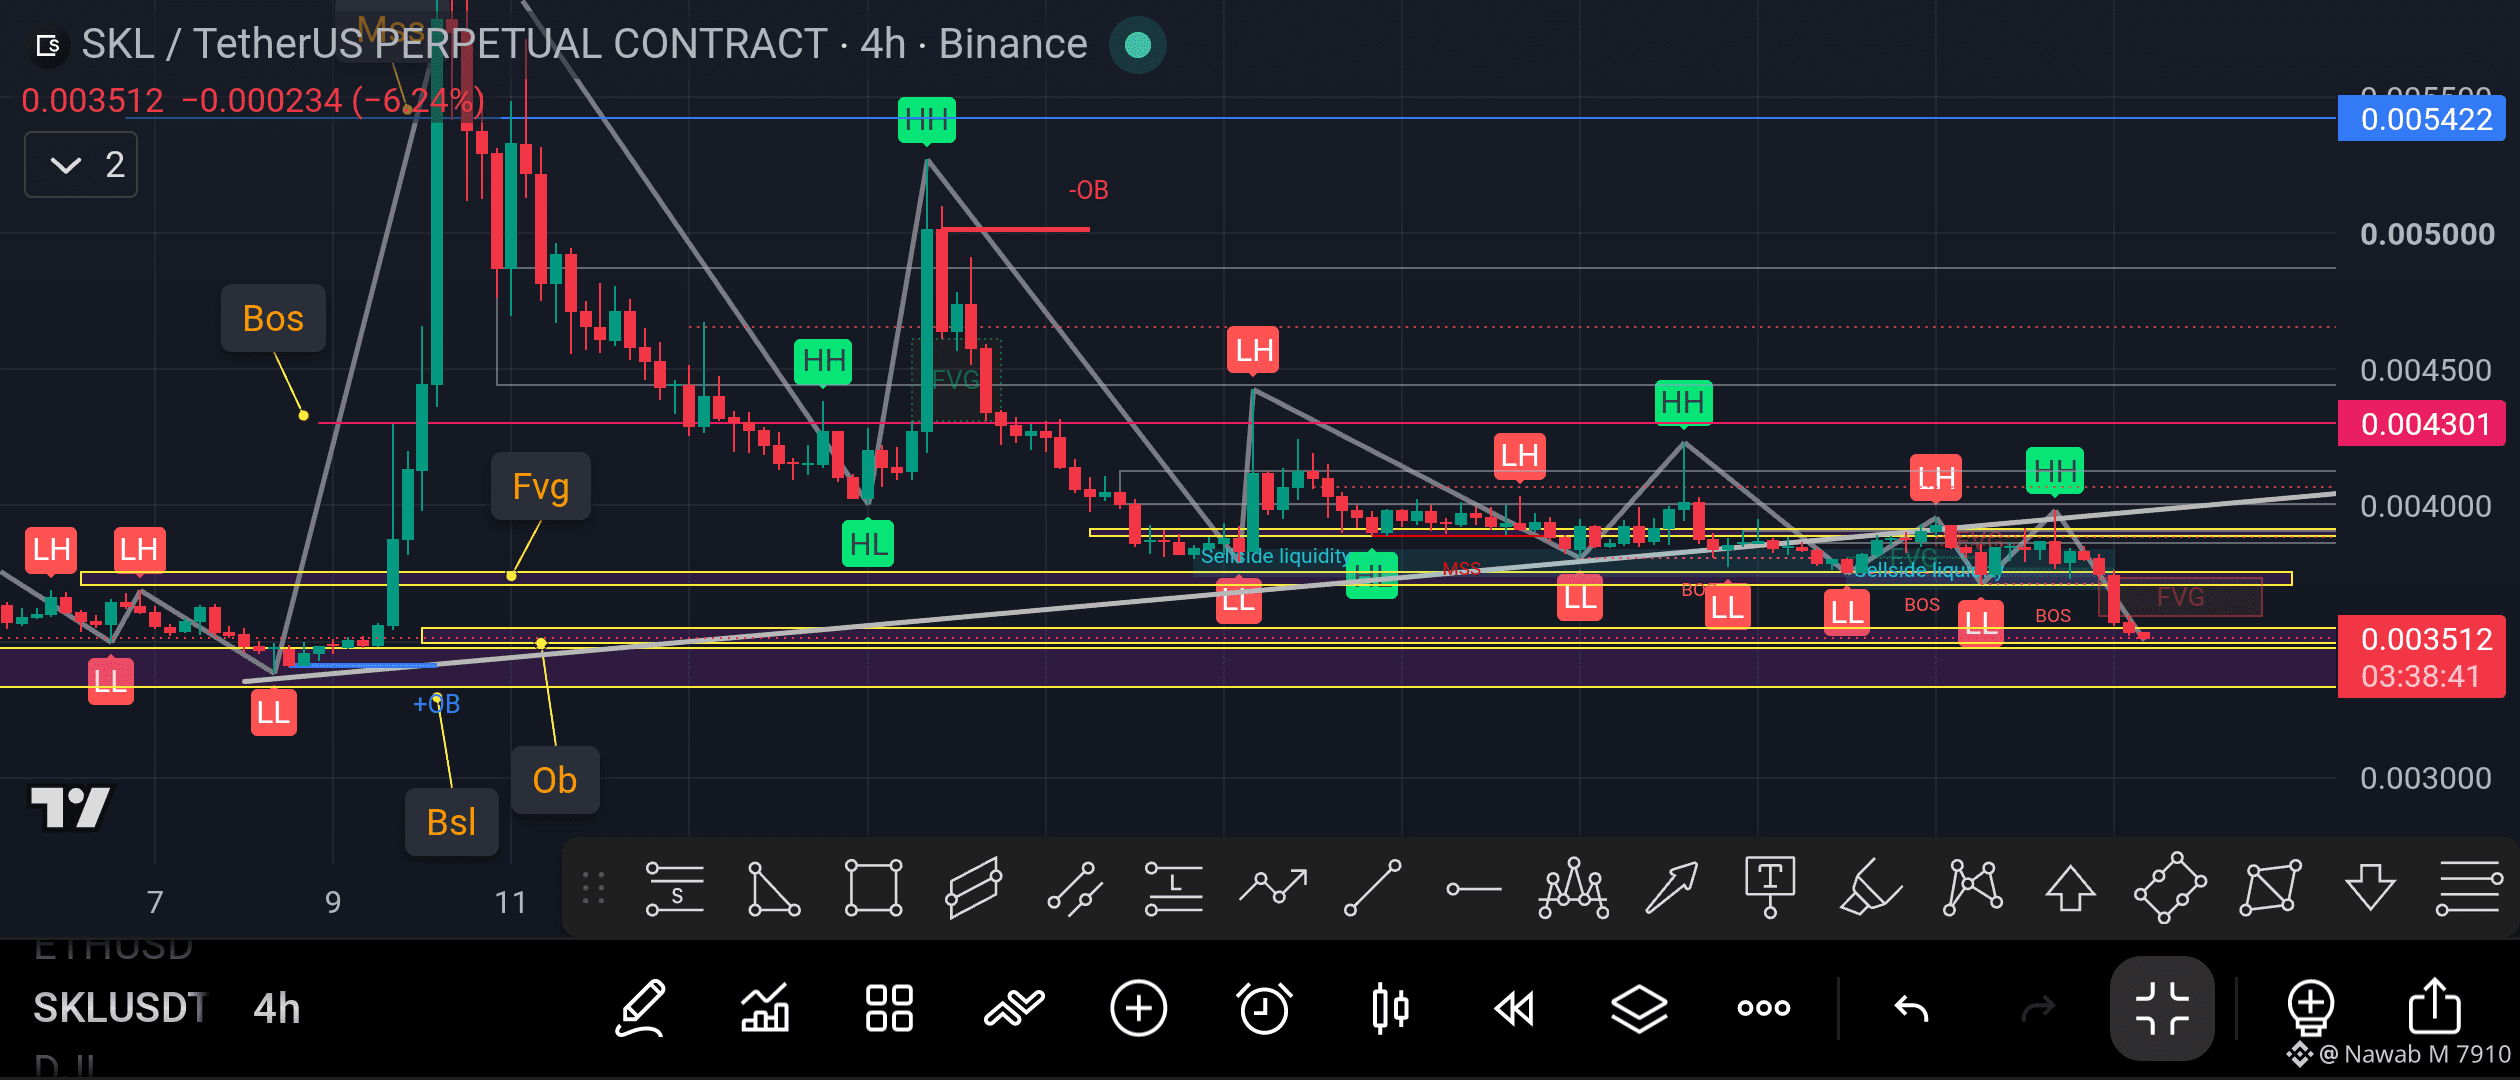This screenshot has width=2520, height=1080.
Task: Change chart type via candlestick icon
Action: coord(1390,1008)
